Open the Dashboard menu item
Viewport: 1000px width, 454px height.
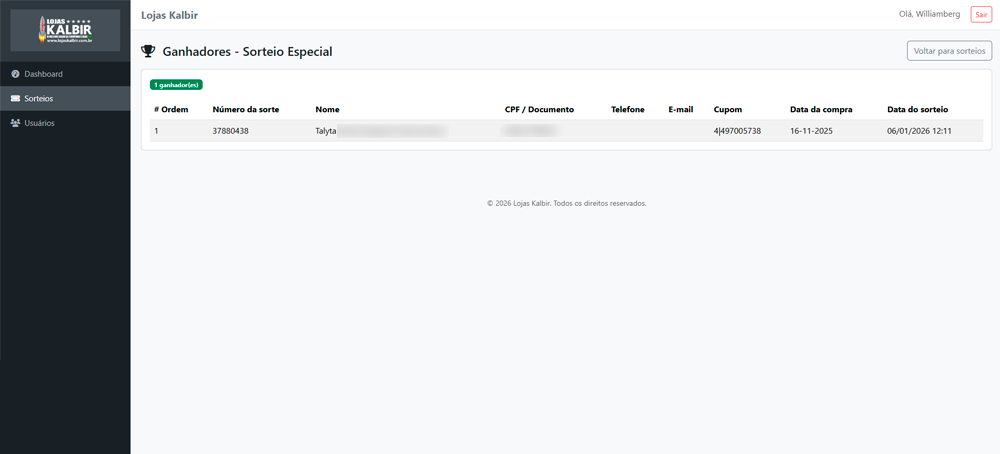65,74
